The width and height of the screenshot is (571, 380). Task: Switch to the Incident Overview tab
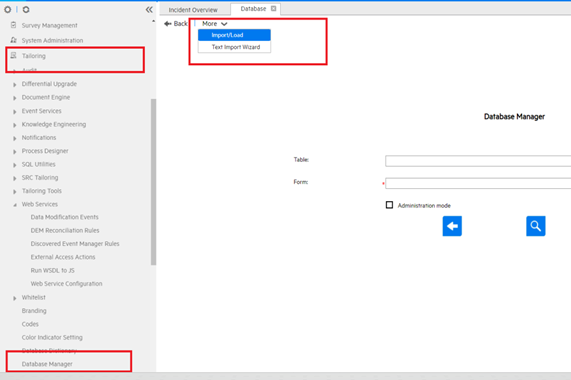pos(193,10)
